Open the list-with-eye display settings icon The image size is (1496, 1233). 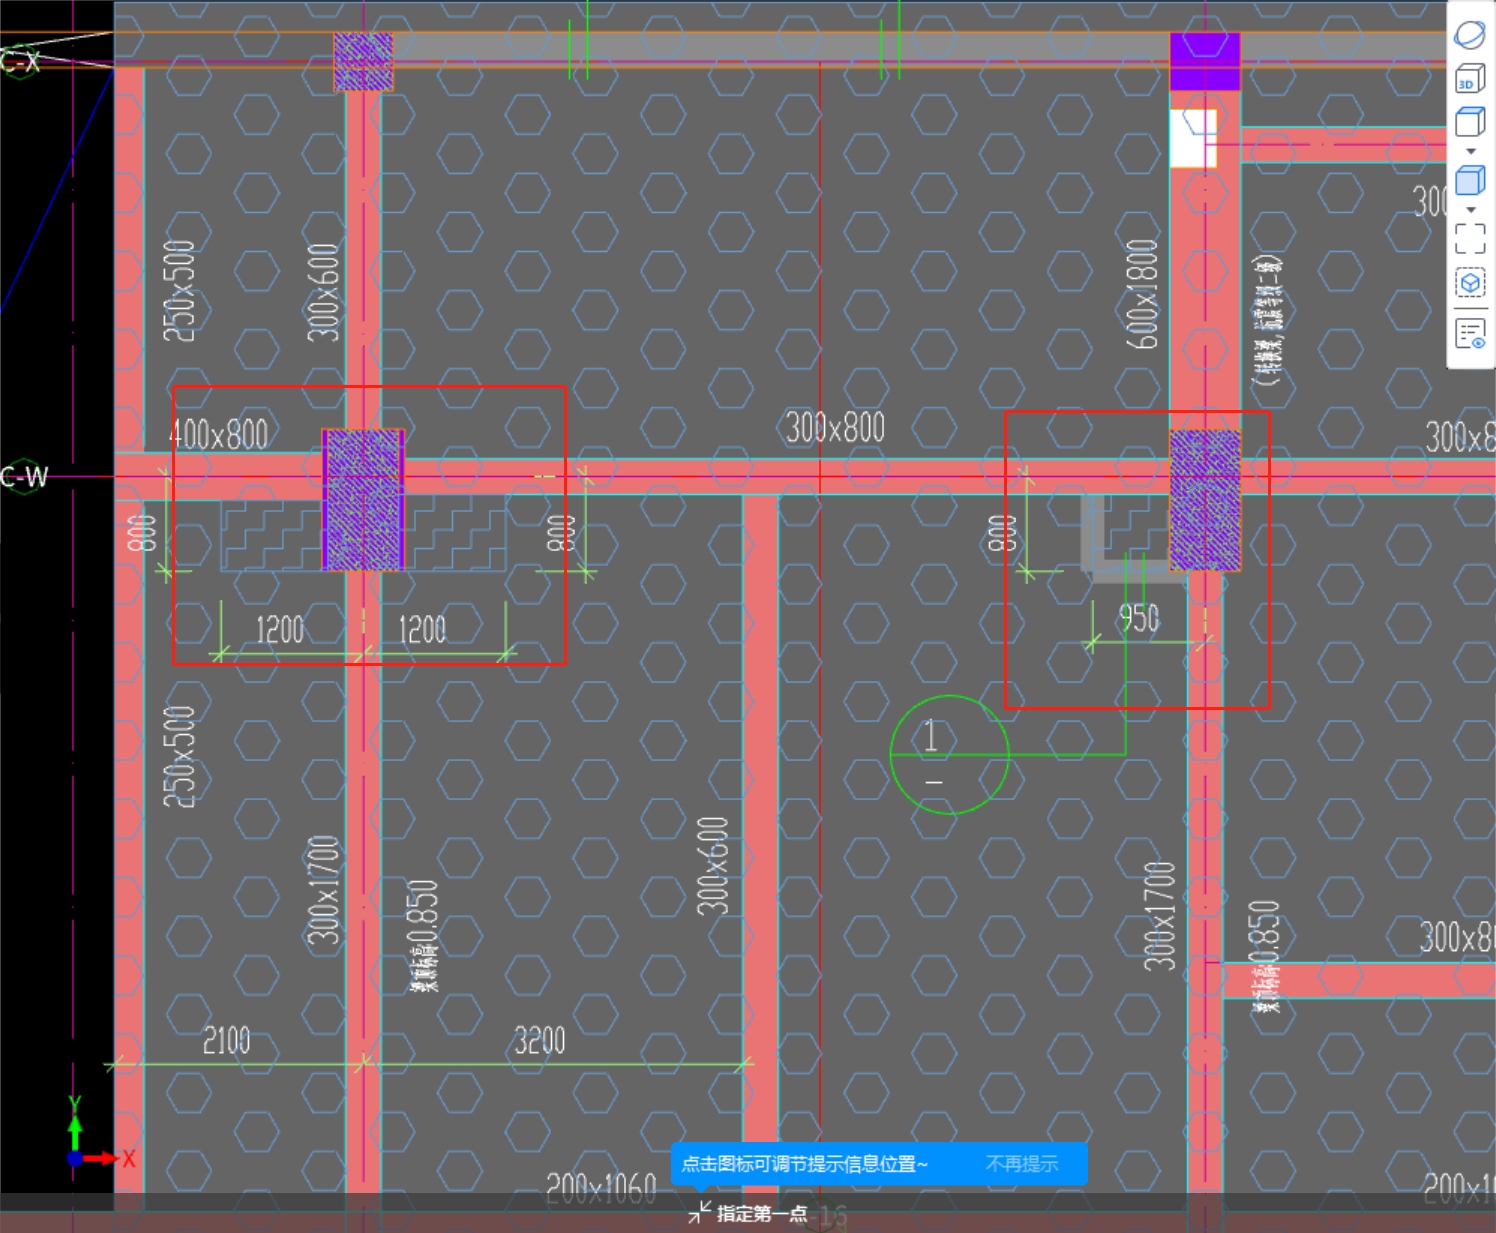(1470, 333)
